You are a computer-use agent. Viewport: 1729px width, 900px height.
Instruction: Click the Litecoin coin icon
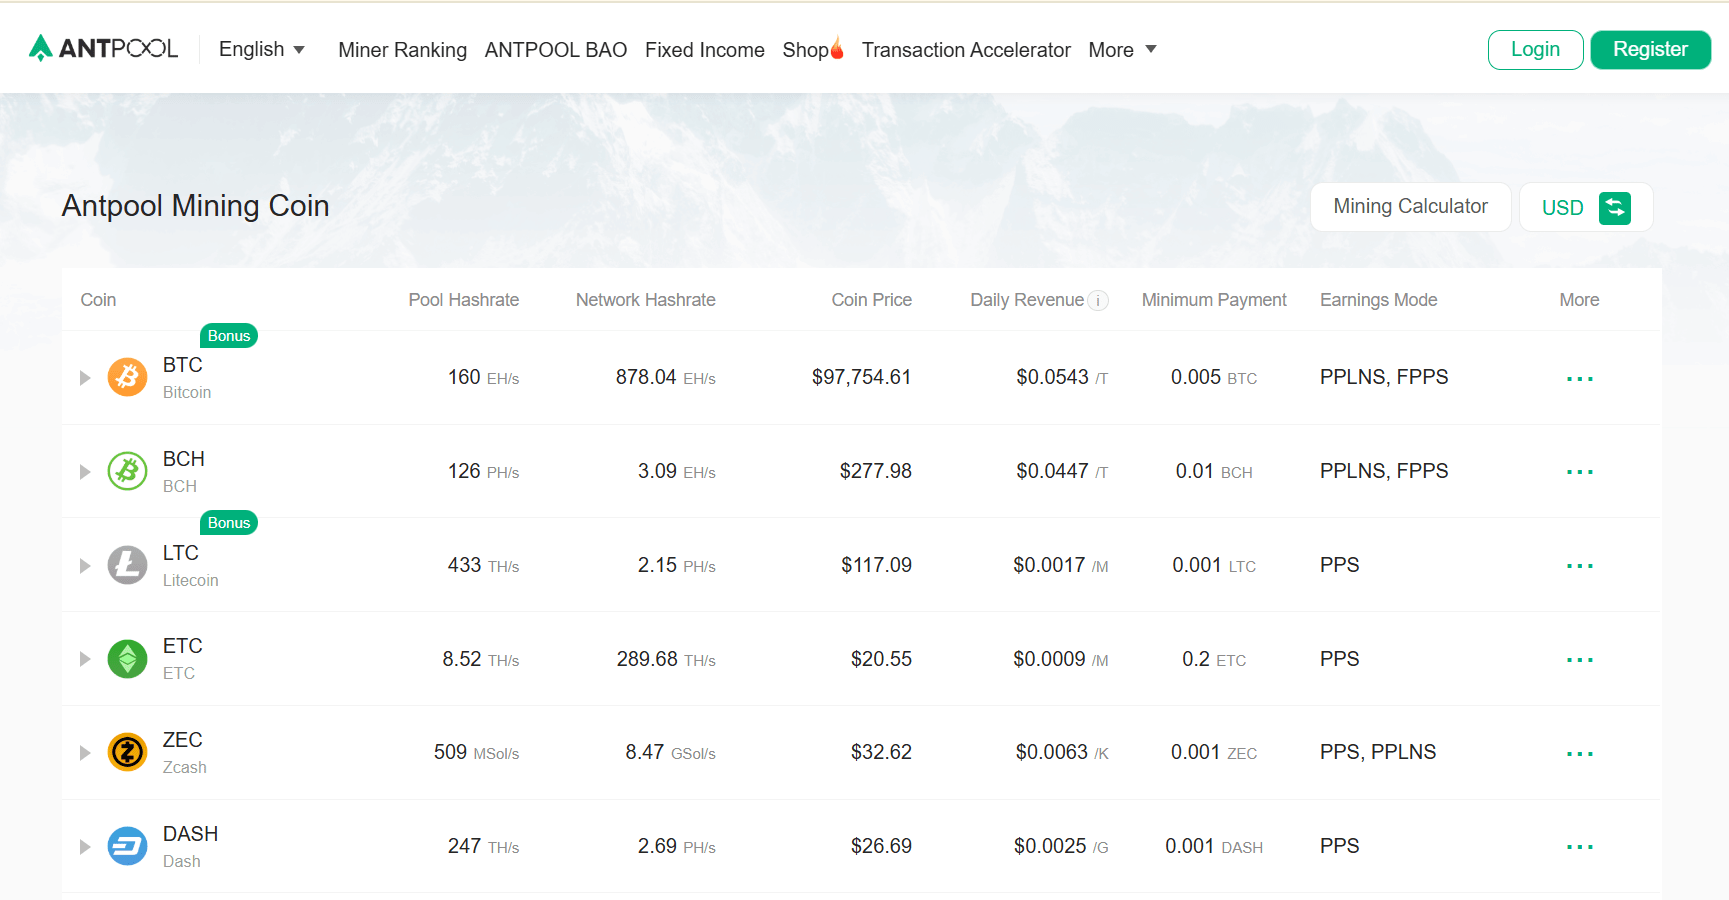pyautogui.click(x=127, y=565)
